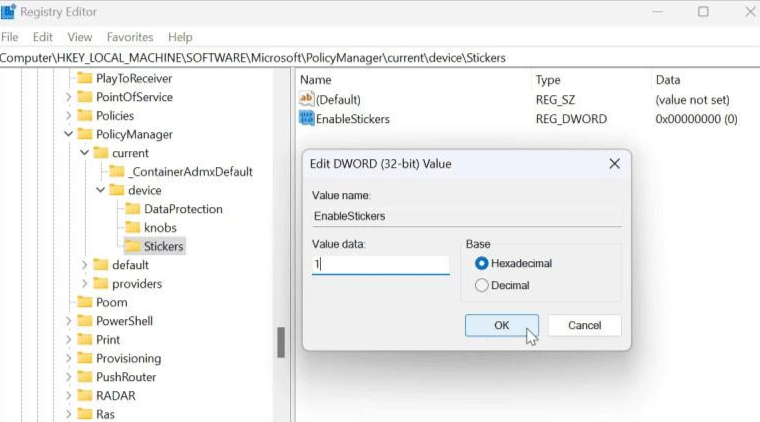
Task: Open the View menu
Action: tap(79, 37)
